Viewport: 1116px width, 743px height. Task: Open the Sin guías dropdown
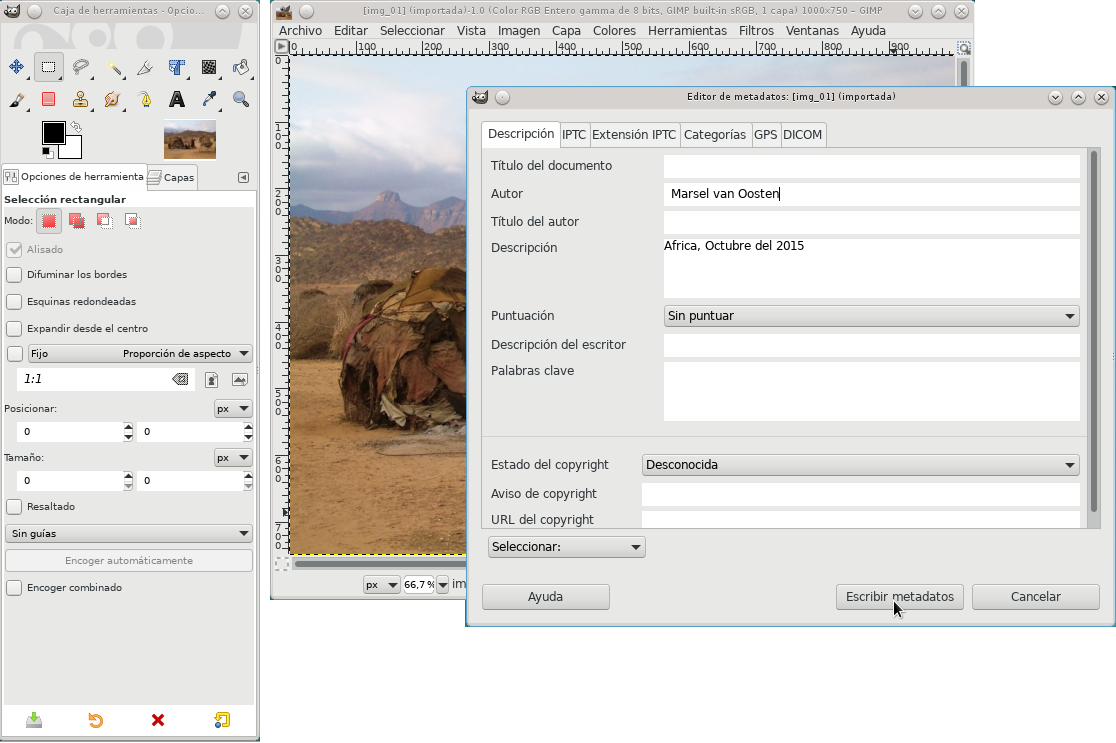coord(129,533)
